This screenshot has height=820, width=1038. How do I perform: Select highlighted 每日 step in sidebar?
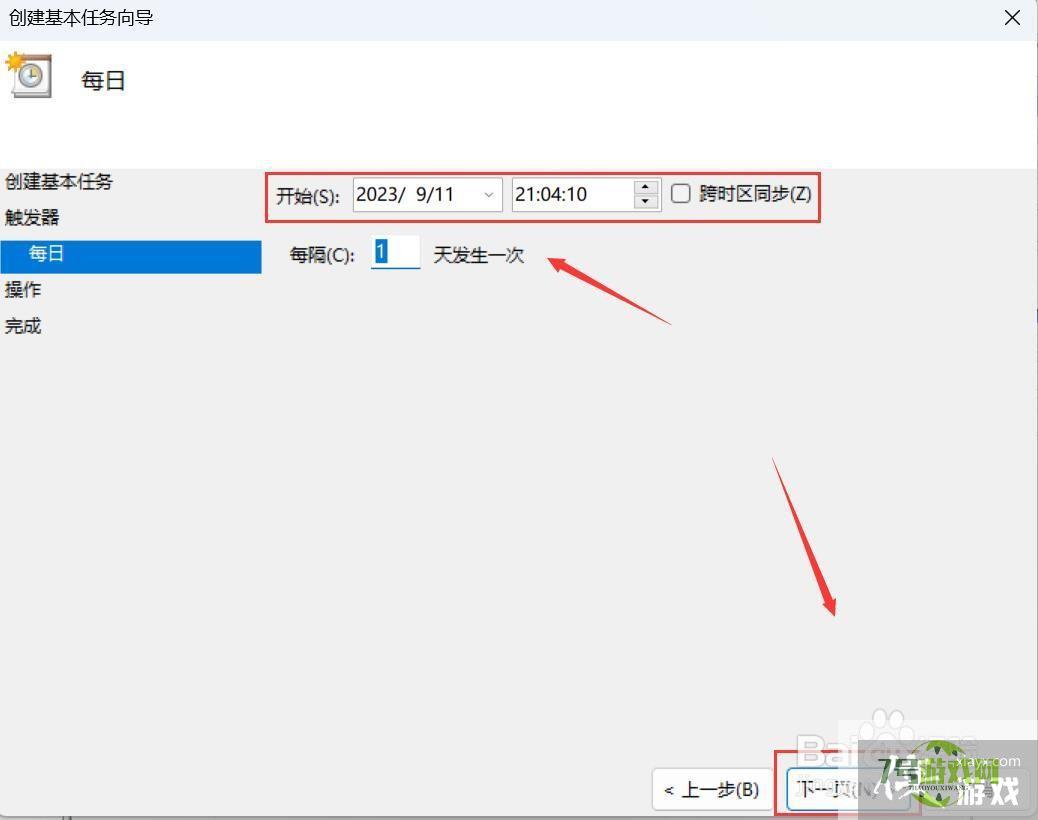click(x=131, y=256)
